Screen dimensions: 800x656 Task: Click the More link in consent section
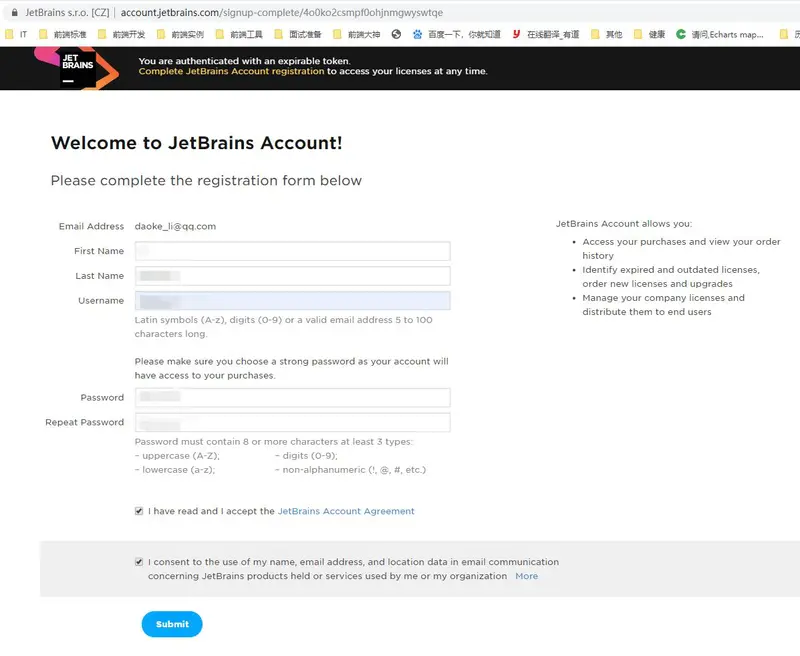[526, 576]
